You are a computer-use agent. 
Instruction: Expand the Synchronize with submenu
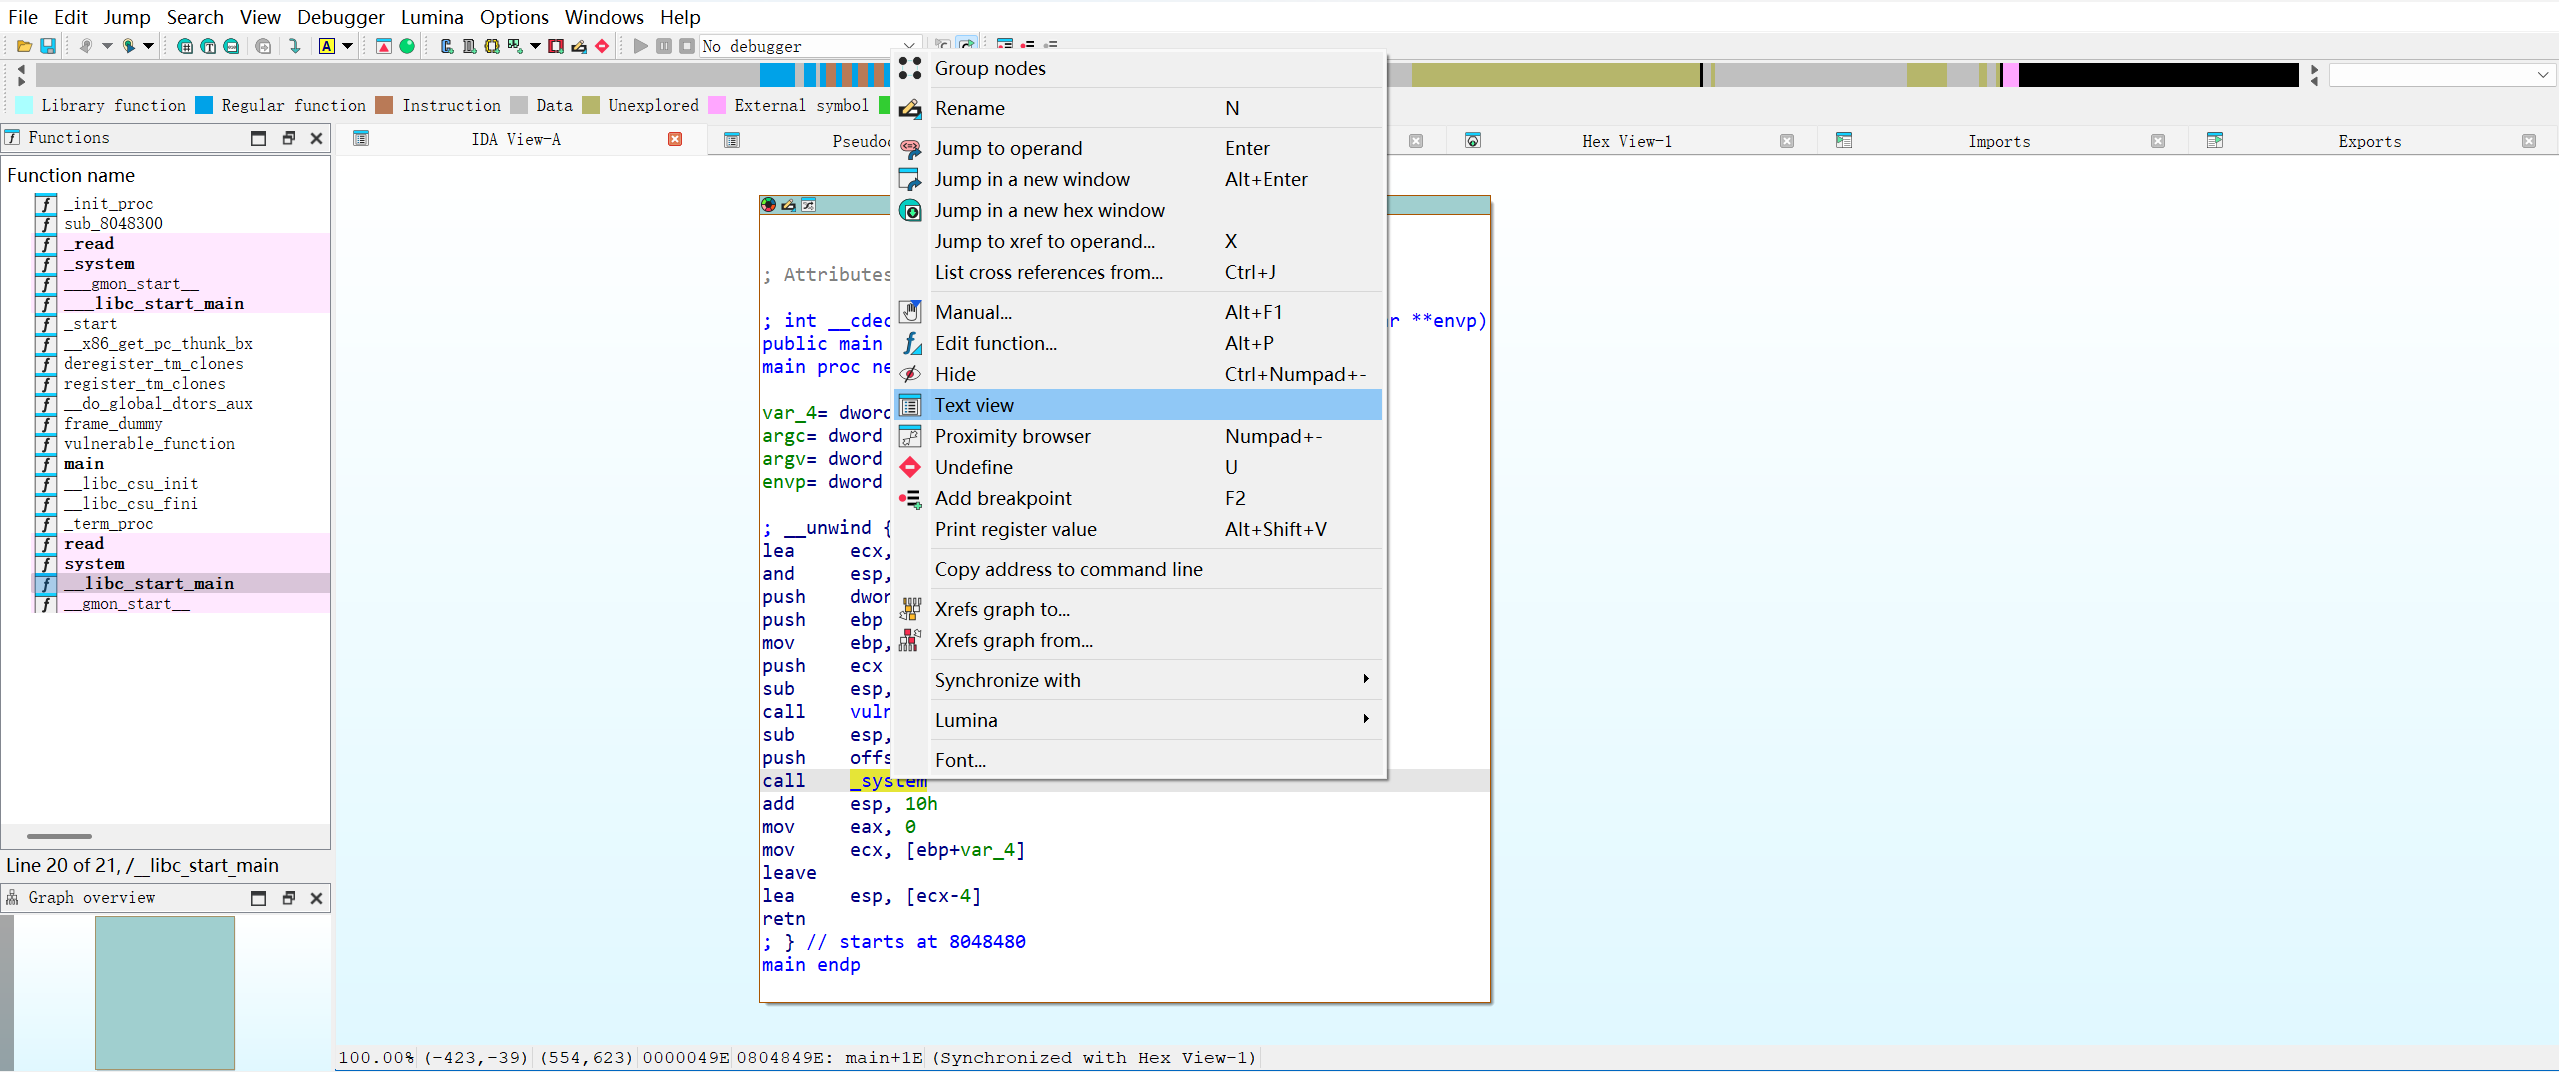[1140, 680]
